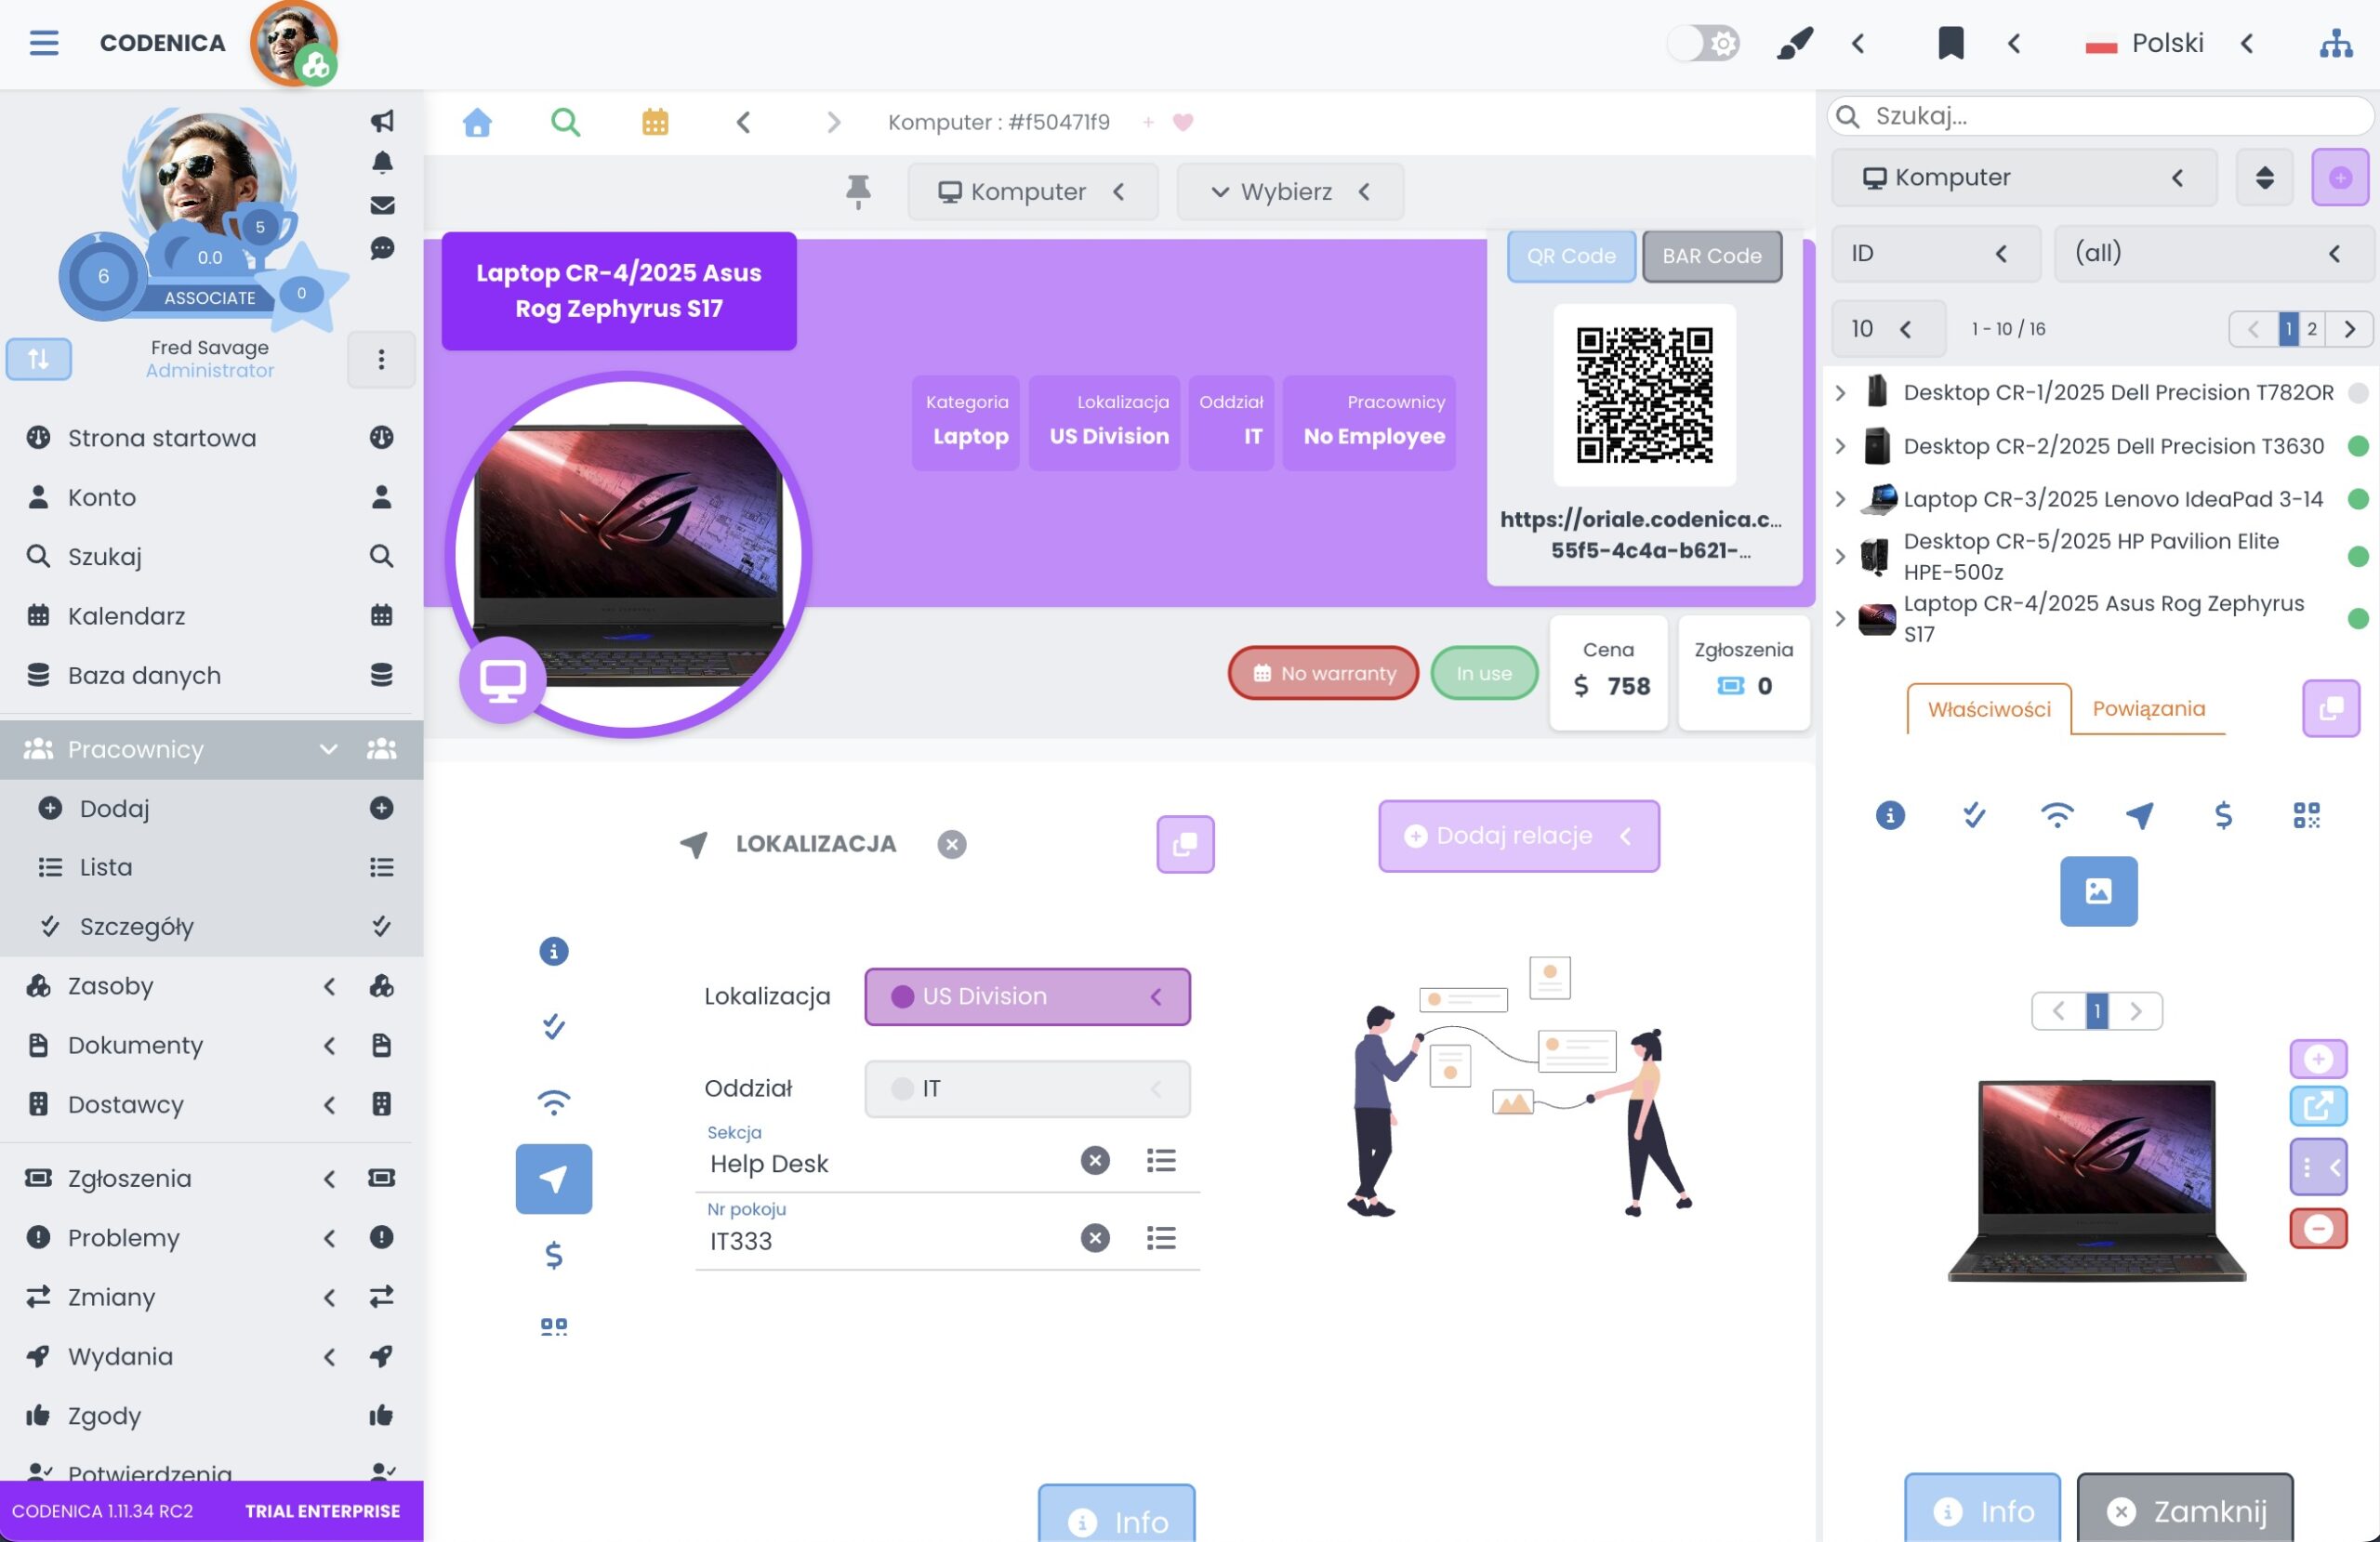Click the home icon in breadcrumb bar

point(477,122)
